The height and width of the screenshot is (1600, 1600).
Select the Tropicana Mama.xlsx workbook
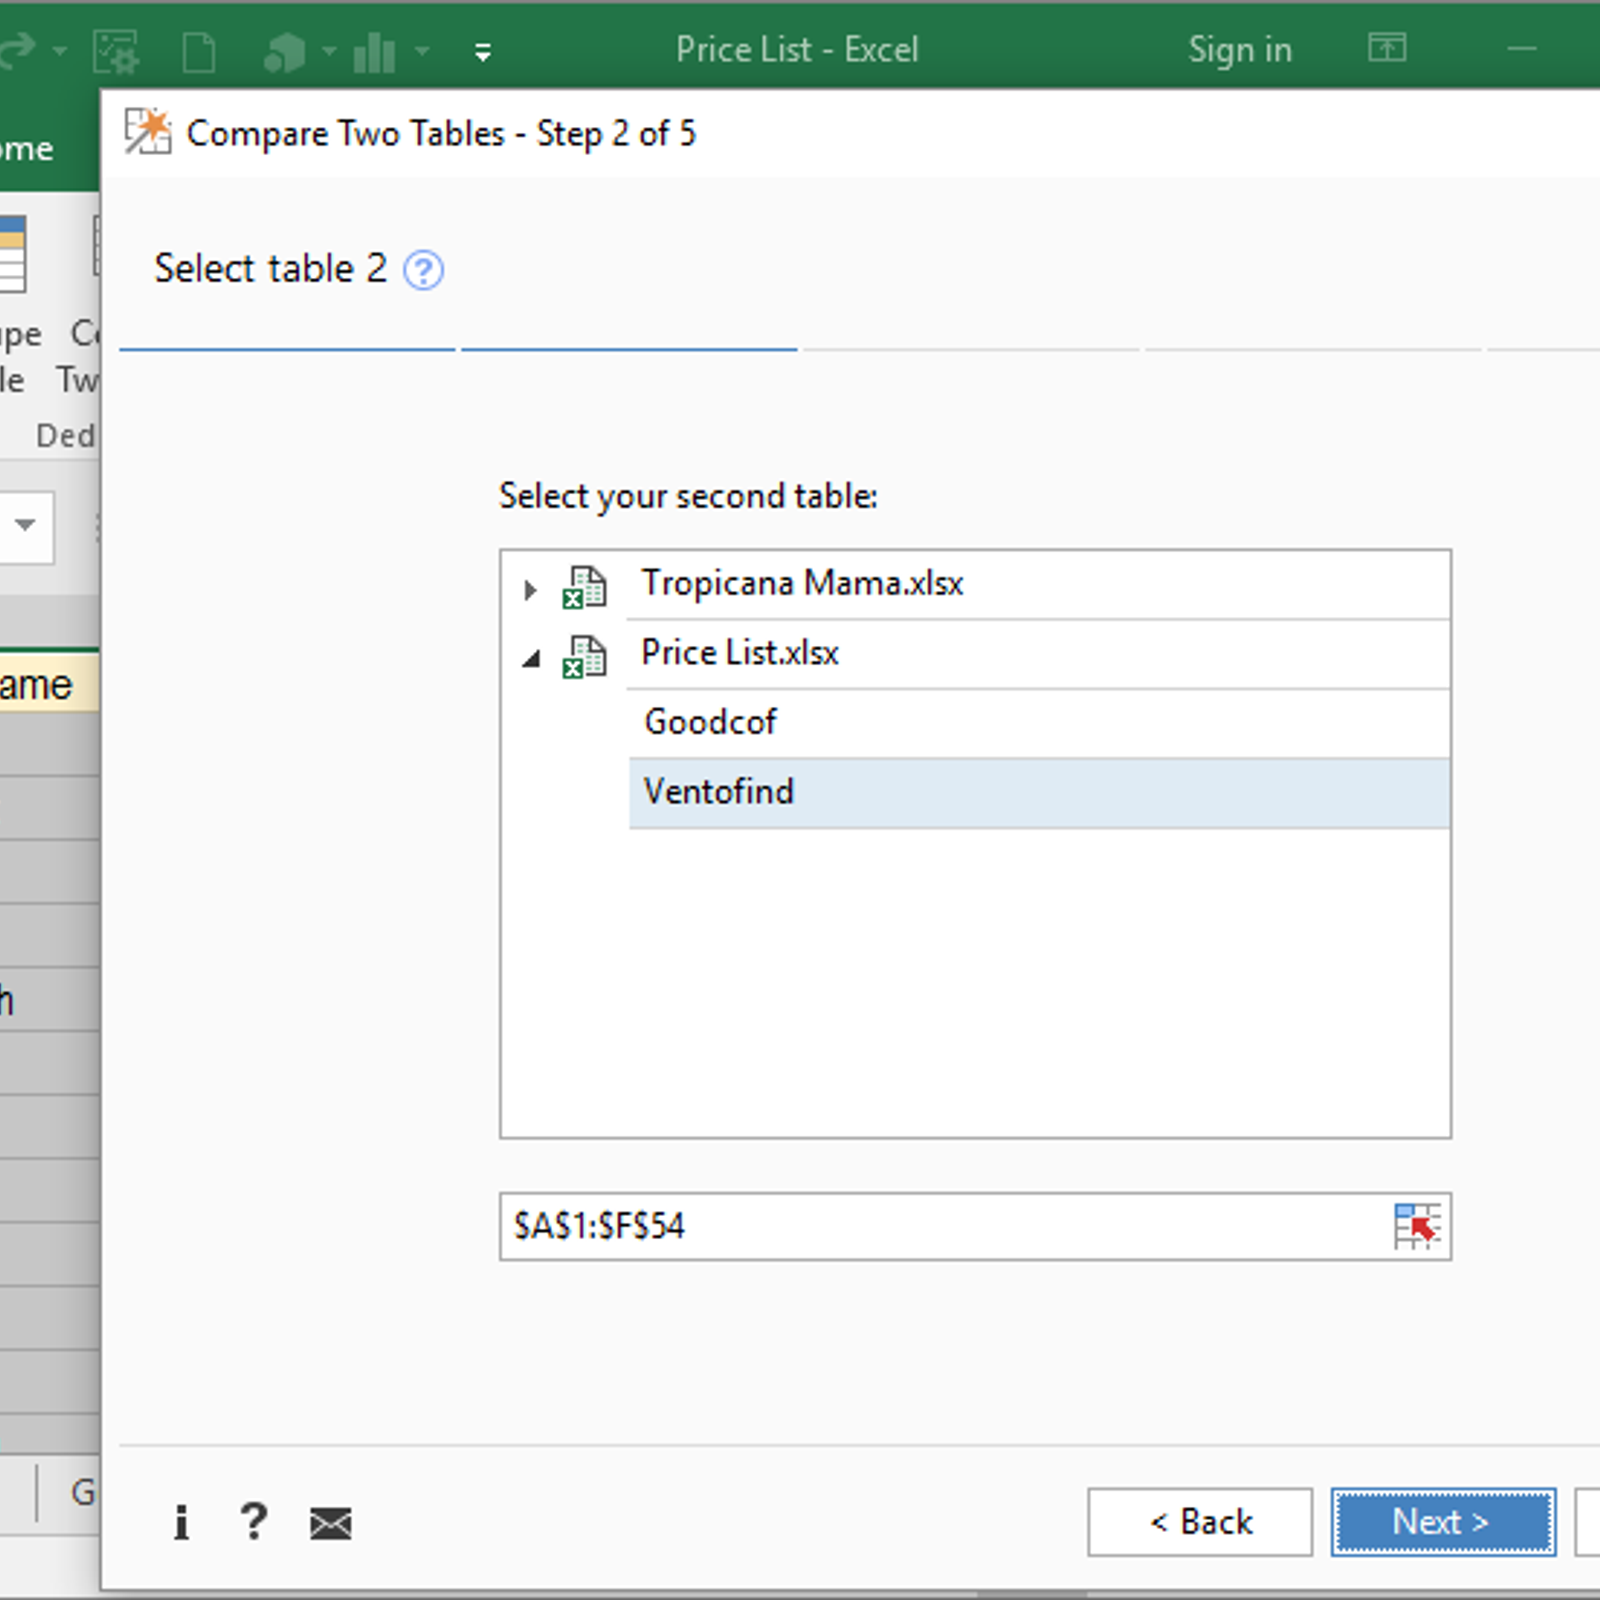click(x=1038, y=584)
